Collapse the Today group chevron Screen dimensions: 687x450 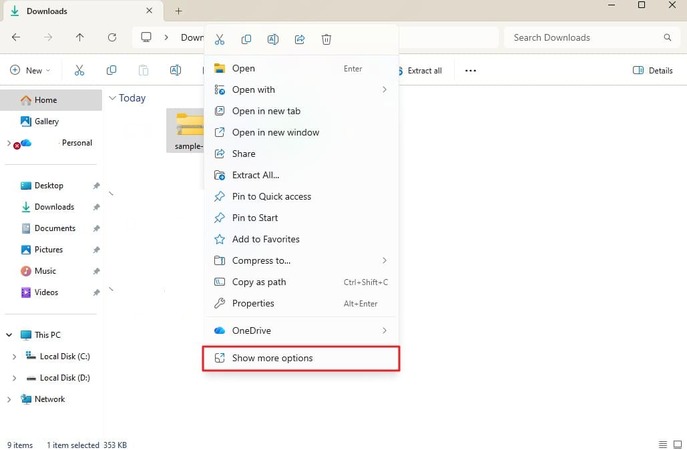112,98
